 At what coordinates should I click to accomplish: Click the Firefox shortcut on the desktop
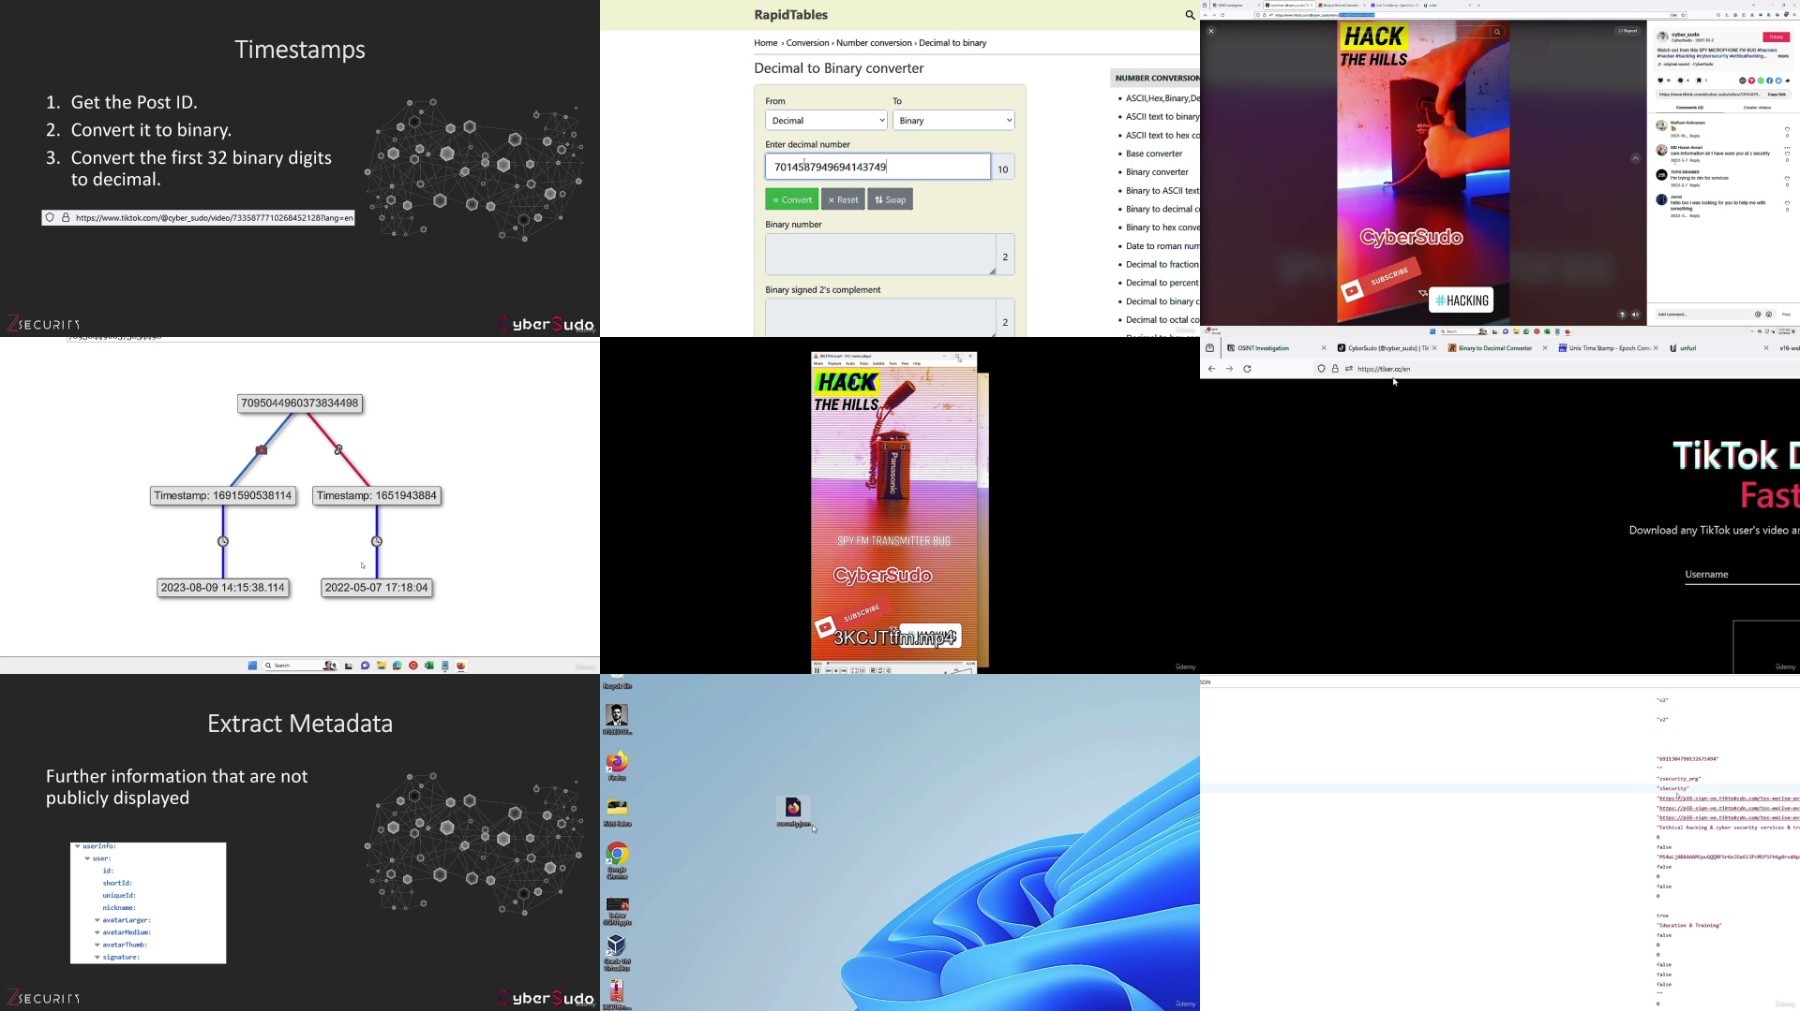pyautogui.click(x=617, y=766)
